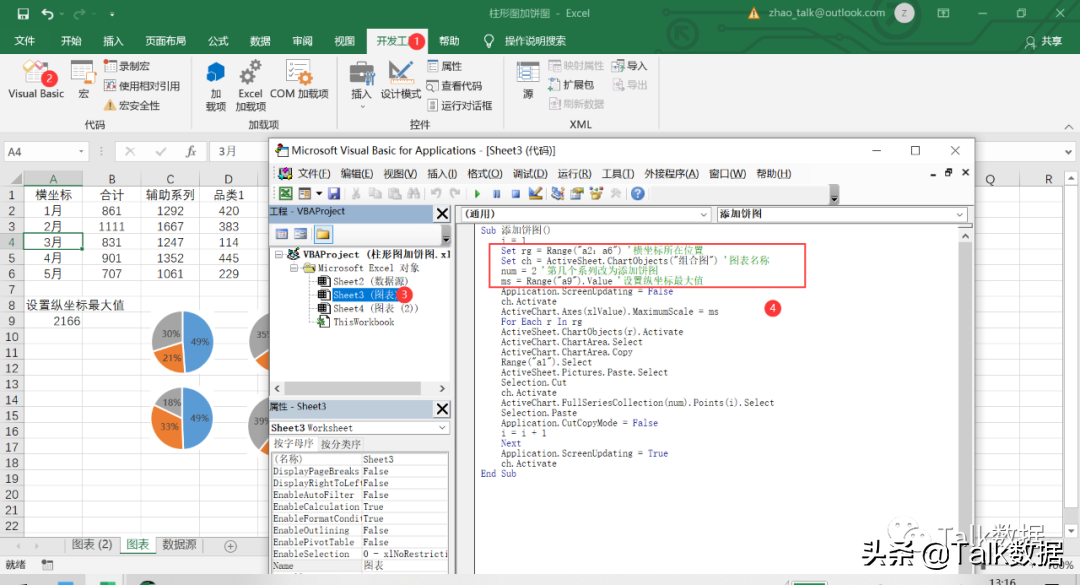Click the VBA help question mark icon
Viewport: 1080px width, 585px height.
click(x=638, y=194)
